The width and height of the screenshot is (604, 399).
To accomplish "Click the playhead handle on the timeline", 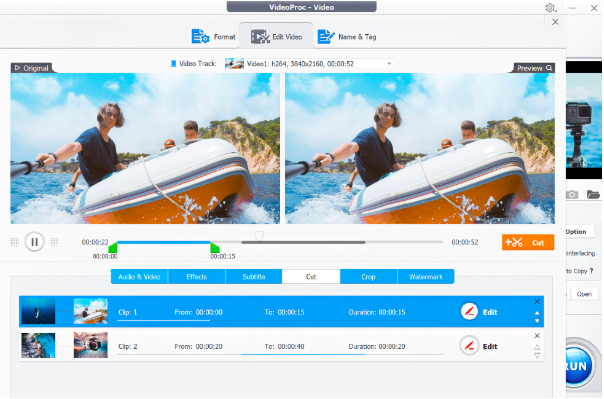I will (259, 235).
